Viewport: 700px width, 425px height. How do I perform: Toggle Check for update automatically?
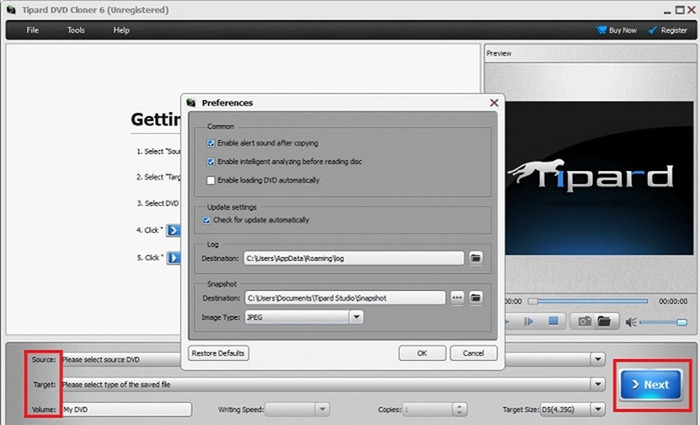[x=206, y=220]
